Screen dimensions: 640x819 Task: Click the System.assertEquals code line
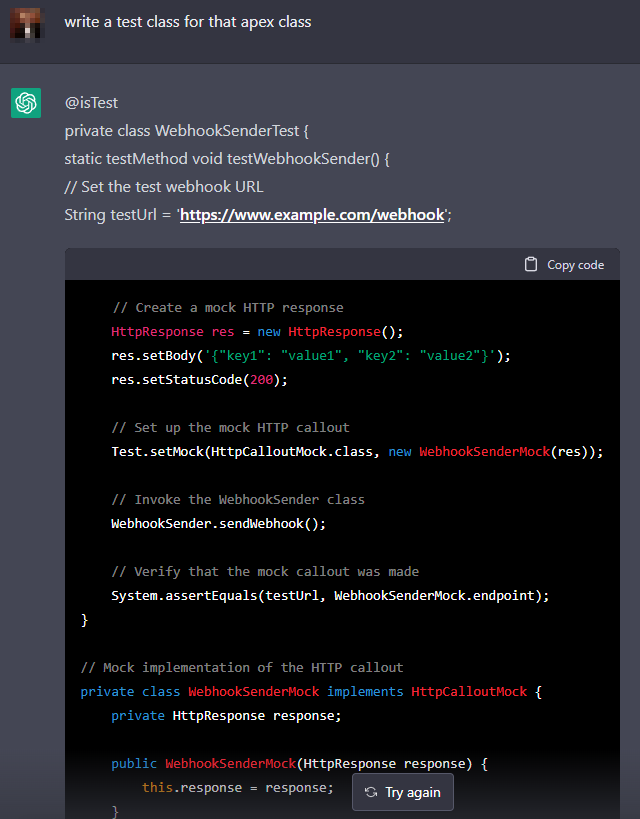pyautogui.click(x=330, y=596)
